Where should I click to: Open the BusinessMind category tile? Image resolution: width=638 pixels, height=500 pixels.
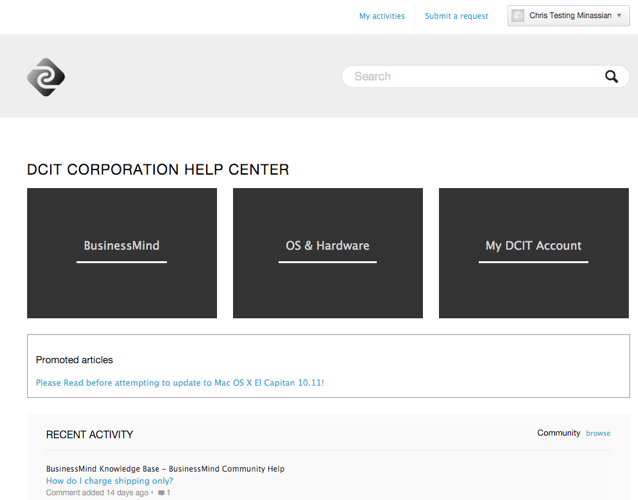122,253
